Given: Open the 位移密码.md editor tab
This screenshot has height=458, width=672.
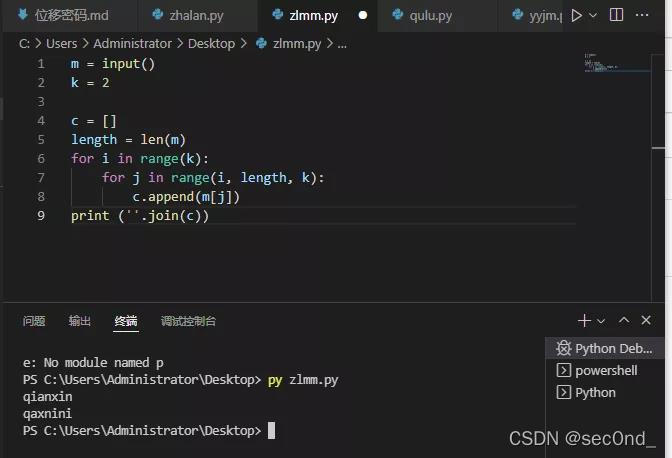Looking at the screenshot, I should coord(69,16).
